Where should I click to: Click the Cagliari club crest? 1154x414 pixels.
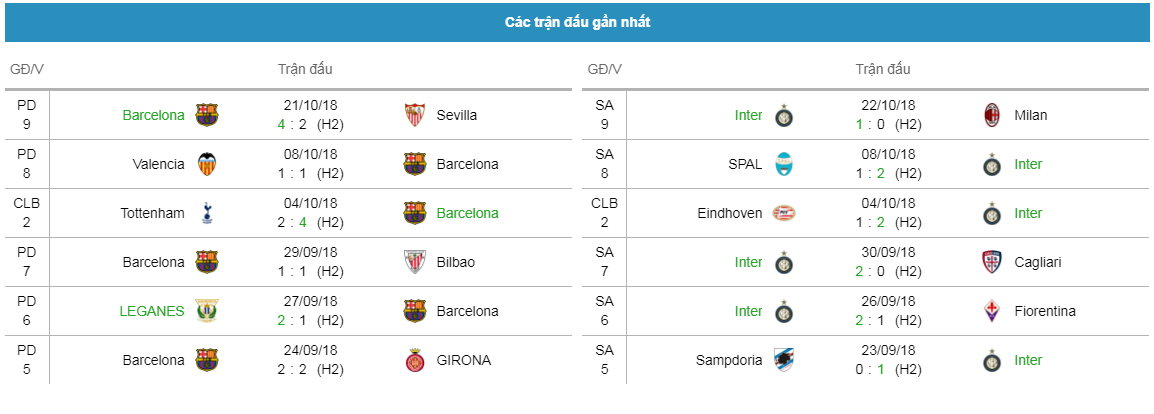(993, 262)
